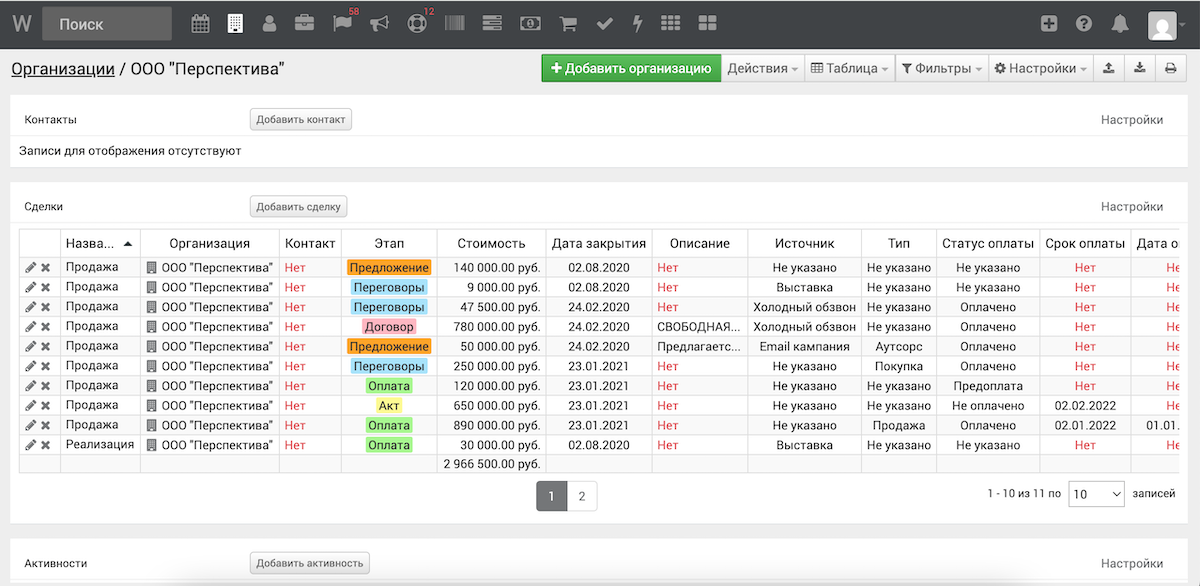Sort deals by Стоимость column header
Image resolution: width=1200 pixels, height=586 pixels.
pyautogui.click(x=491, y=243)
